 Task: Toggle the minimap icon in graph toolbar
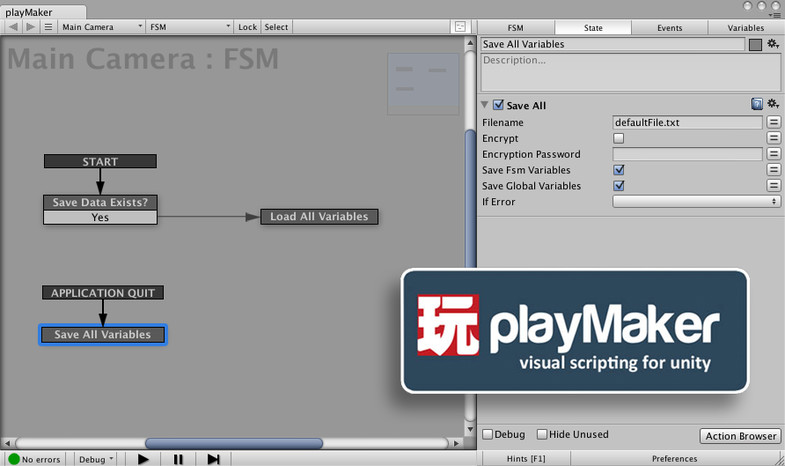click(460, 27)
